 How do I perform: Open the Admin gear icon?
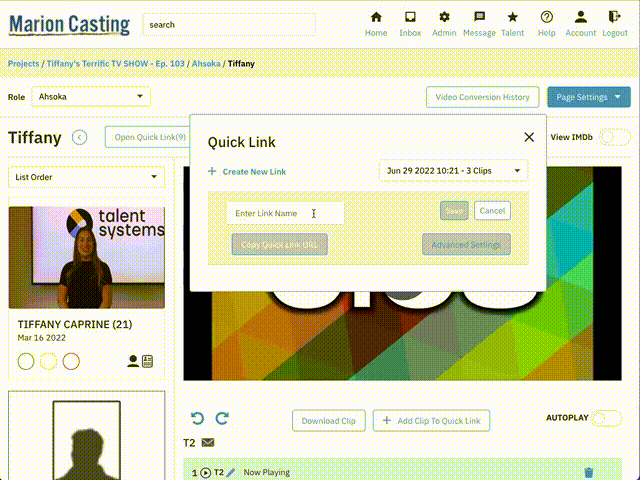[444, 18]
